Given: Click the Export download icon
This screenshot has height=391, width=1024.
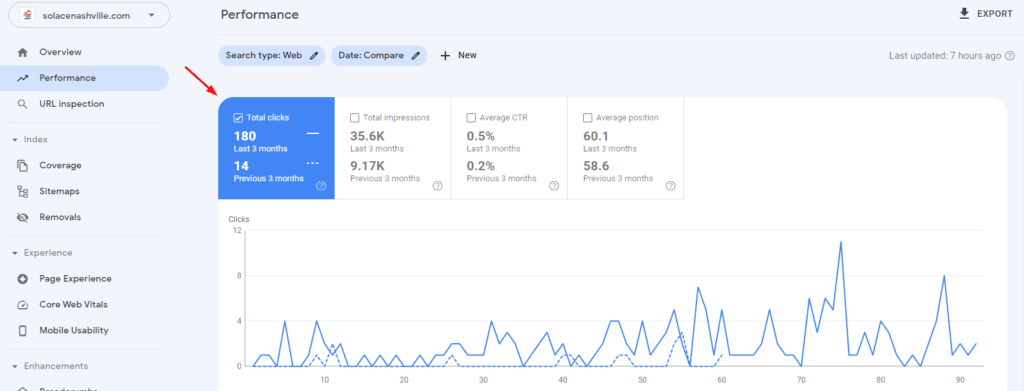Looking at the screenshot, I should [965, 14].
